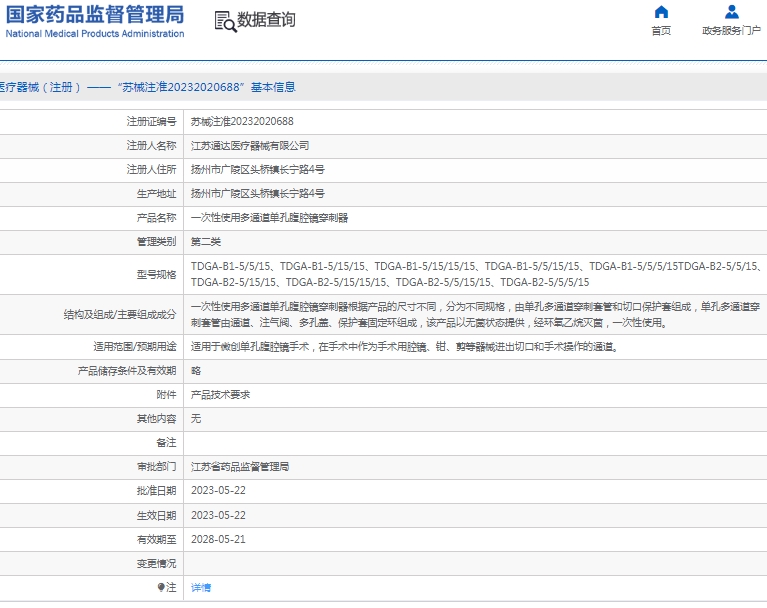767x608 pixels.
Task: Click the 注册人住所 address value
Action: click(x=258, y=170)
